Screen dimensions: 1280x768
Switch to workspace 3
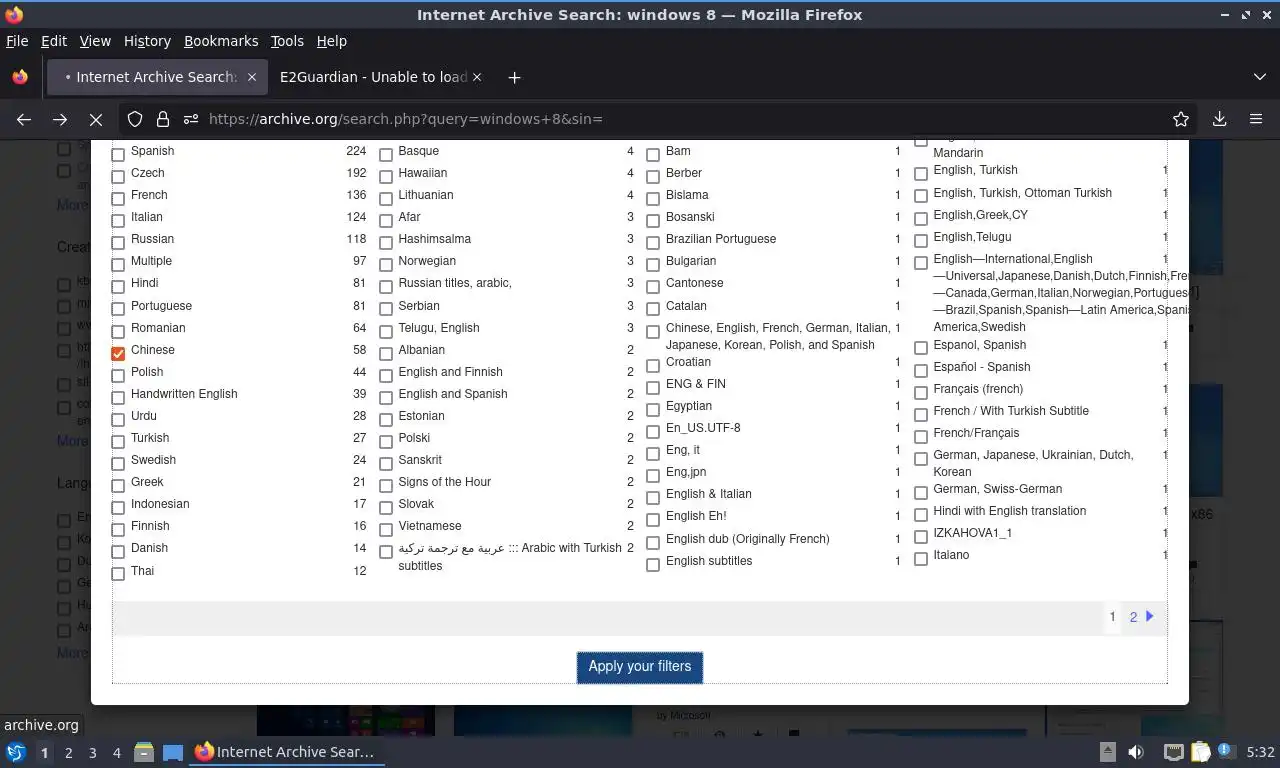(x=92, y=753)
